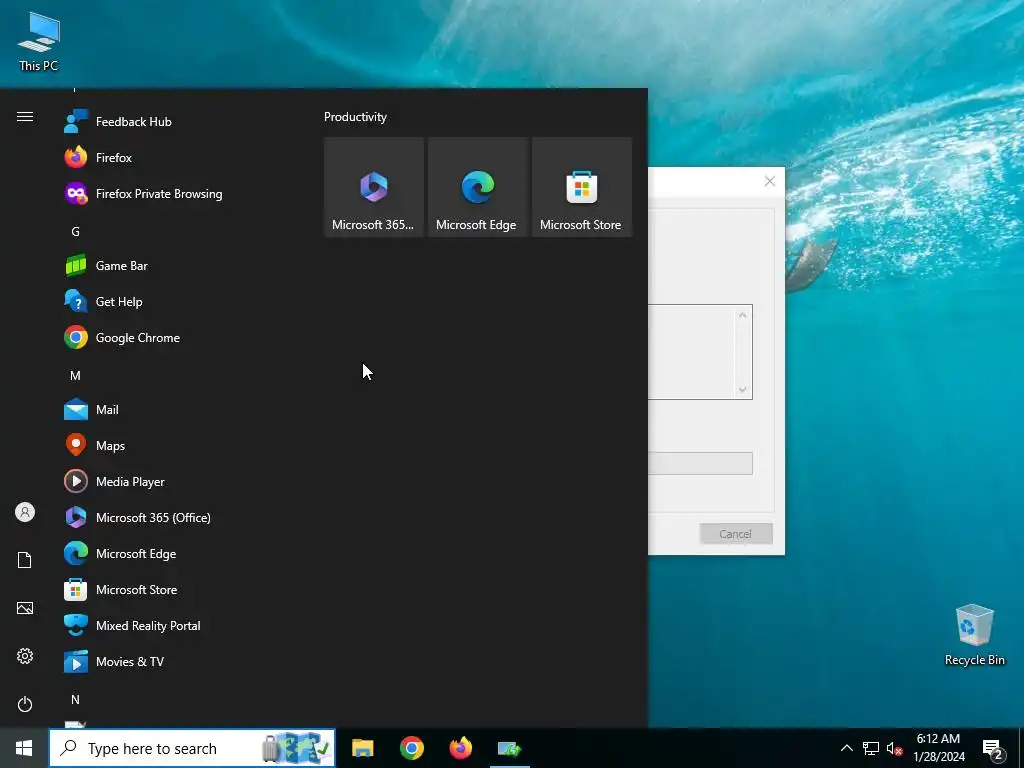Open Feedback Hub from the app list
The height and width of the screenshot is (768, 1024).
[x=176, y=121]
